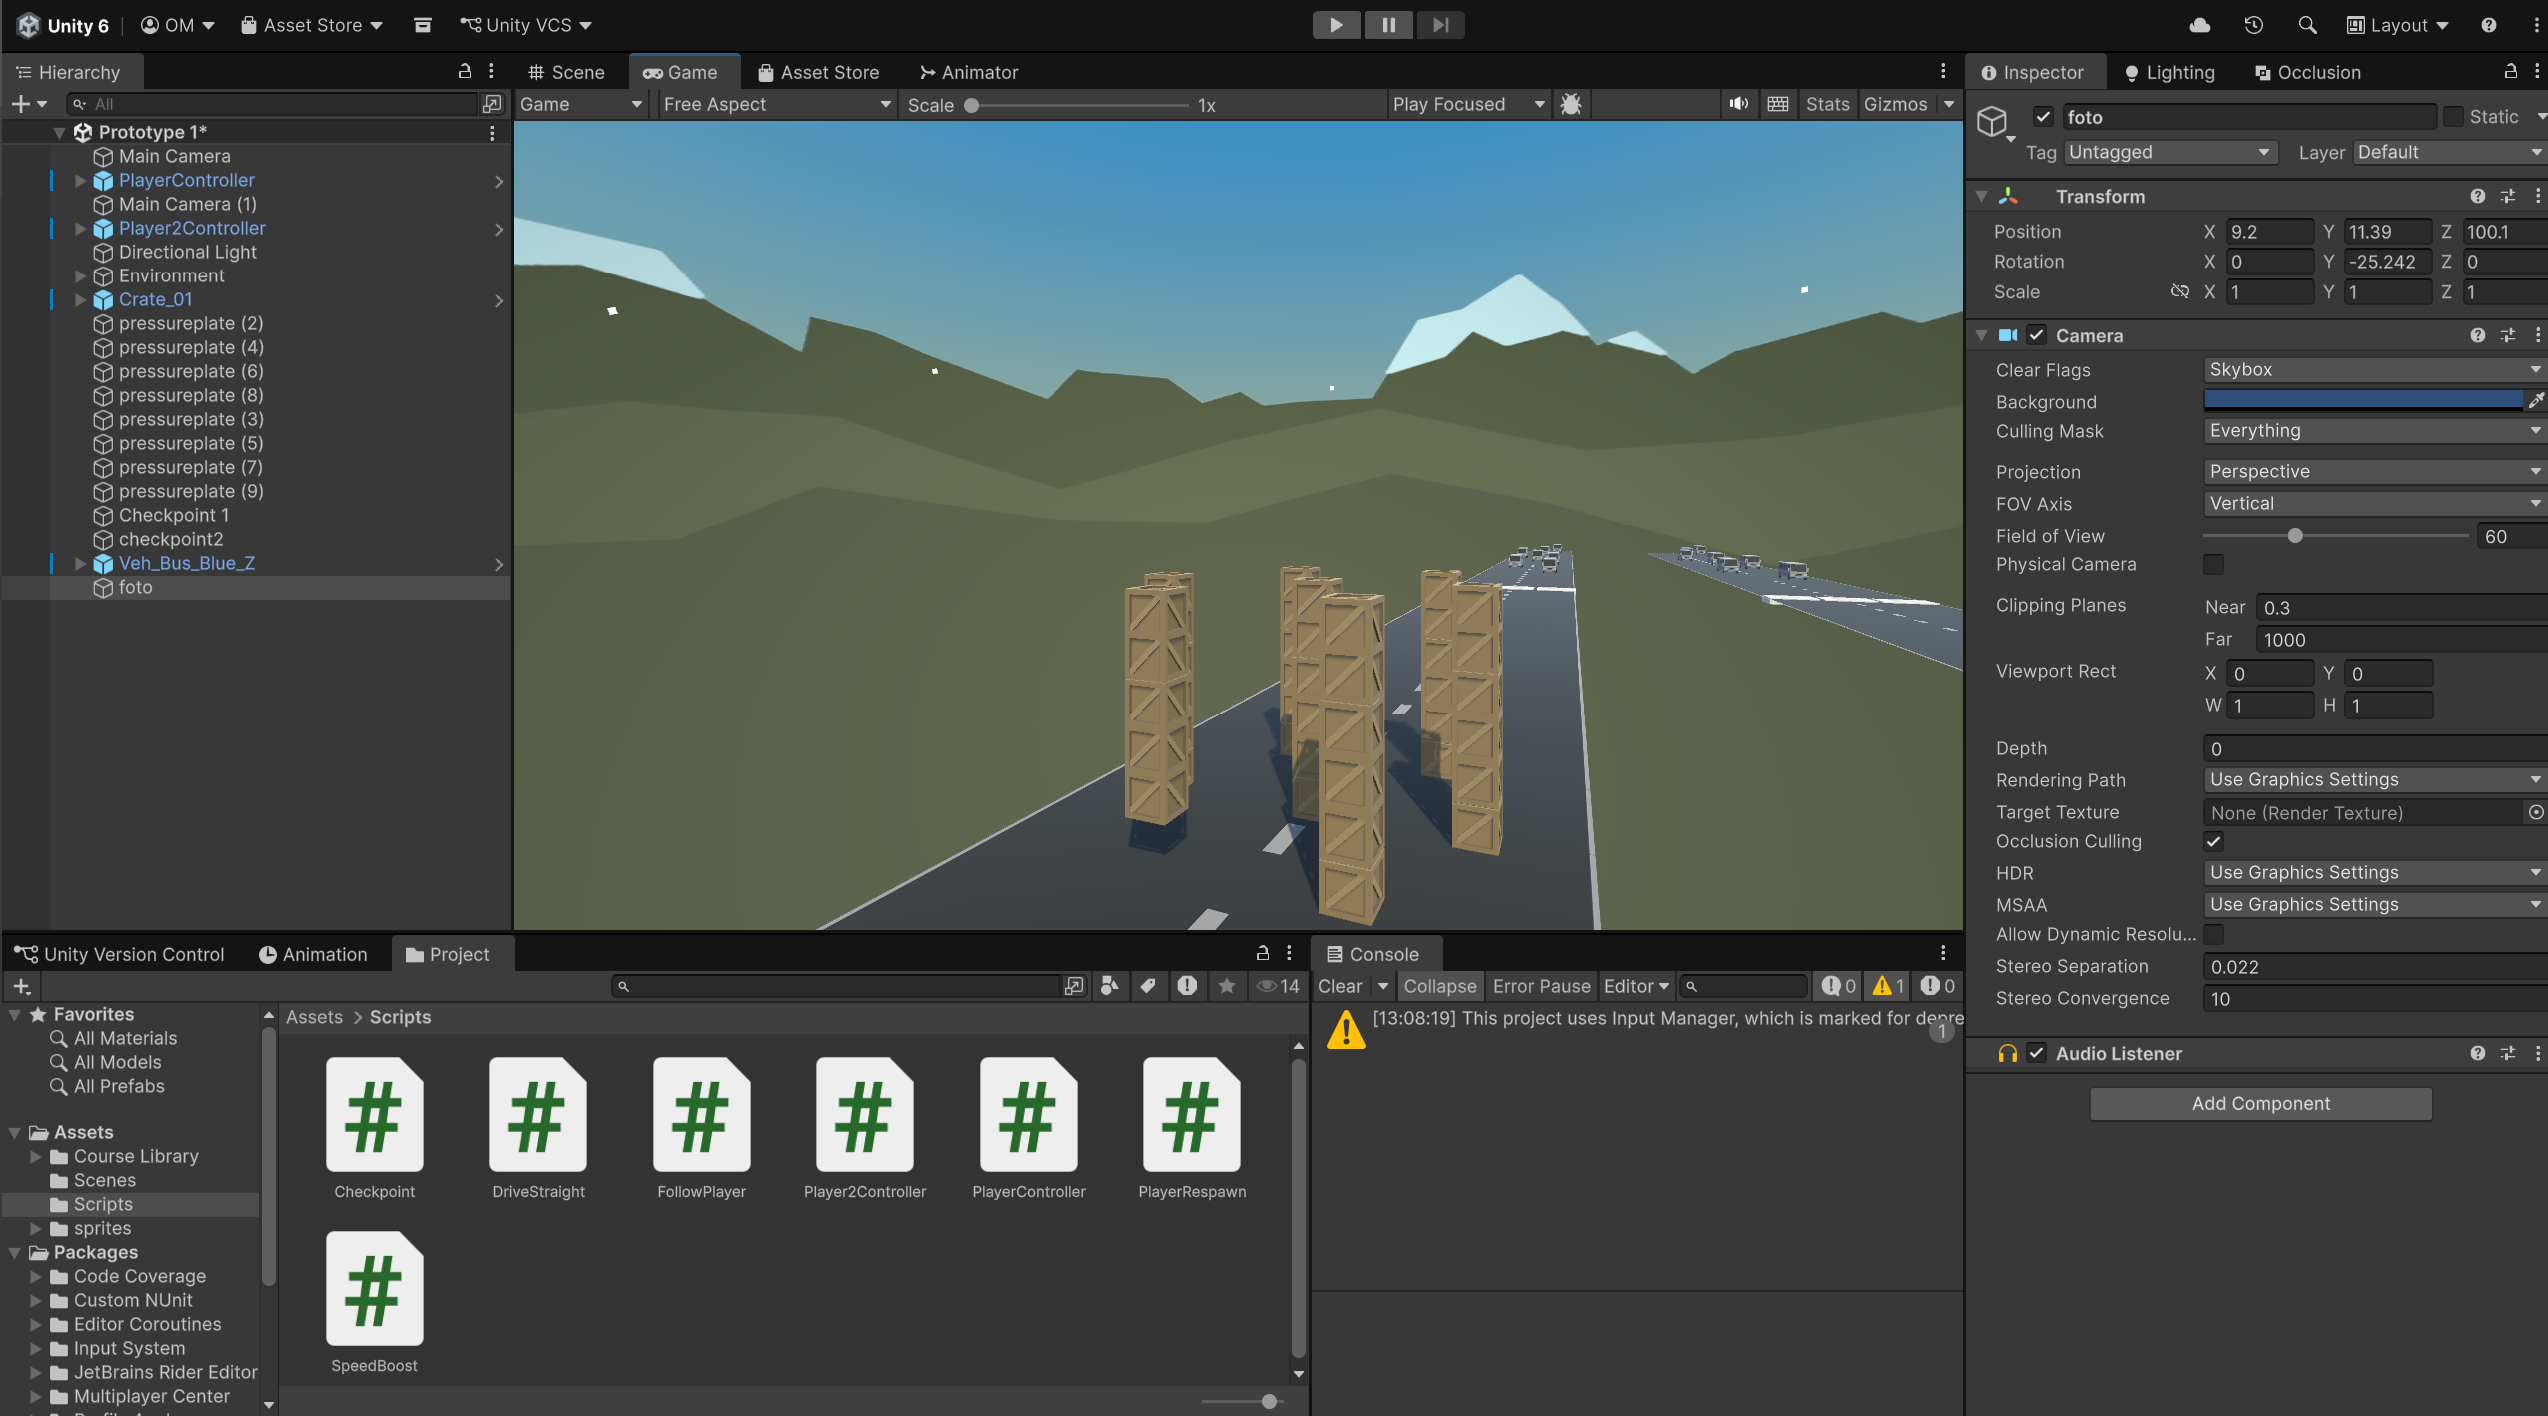Click the Stats button in Game view
The width and height of the screenshot is (2548, 1416).
tap(1827, 104)
